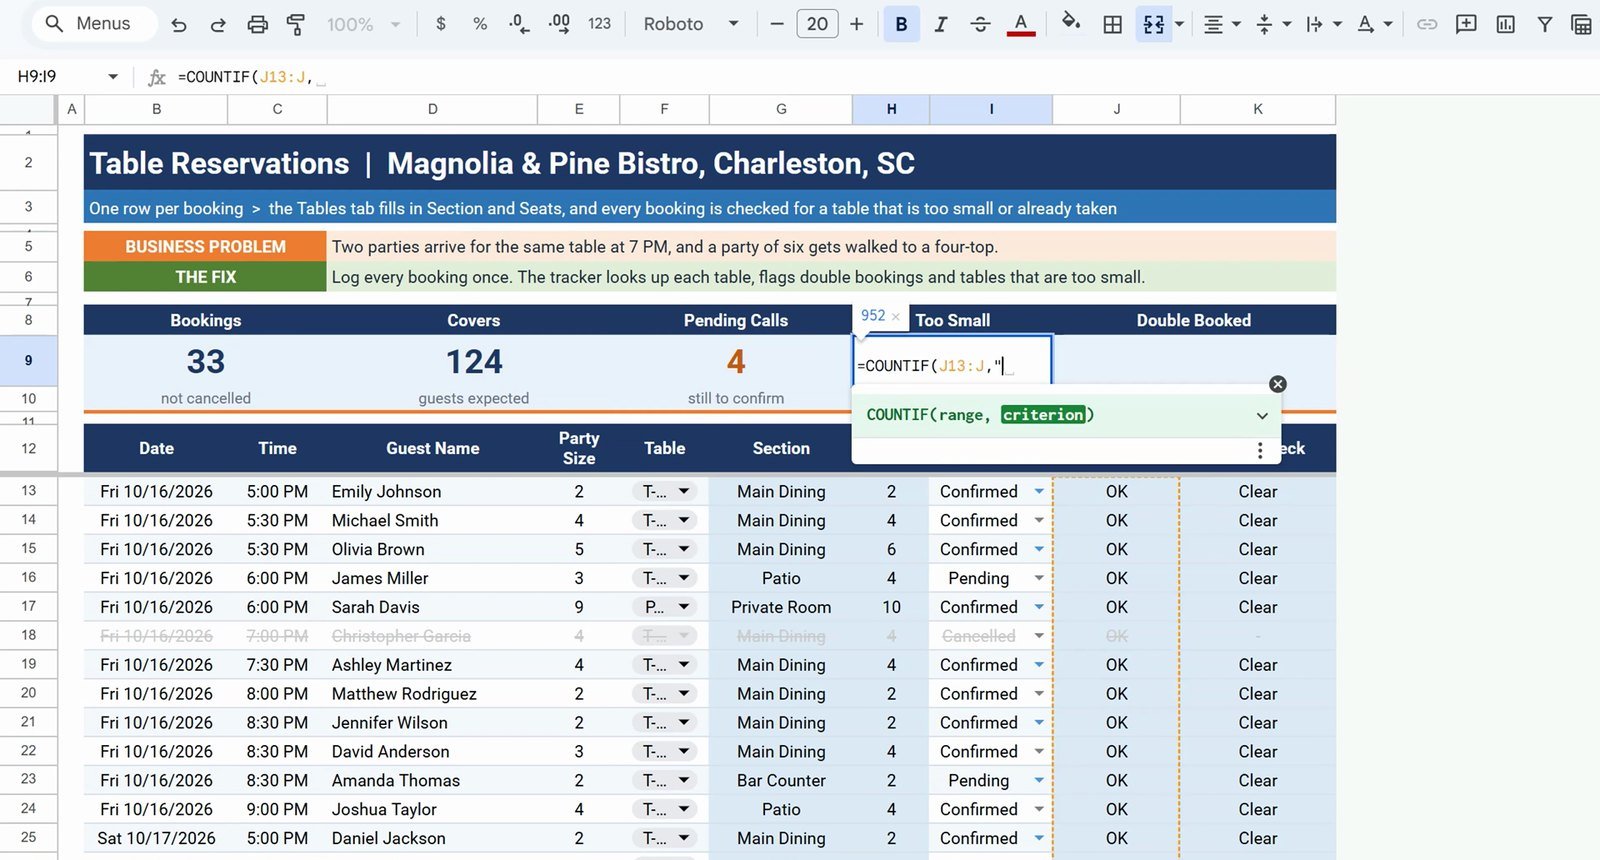Open the 100% zoom dropdown
Viewport: 1600px width, 860px height.
pyautogui.click(x=364, y=24)
